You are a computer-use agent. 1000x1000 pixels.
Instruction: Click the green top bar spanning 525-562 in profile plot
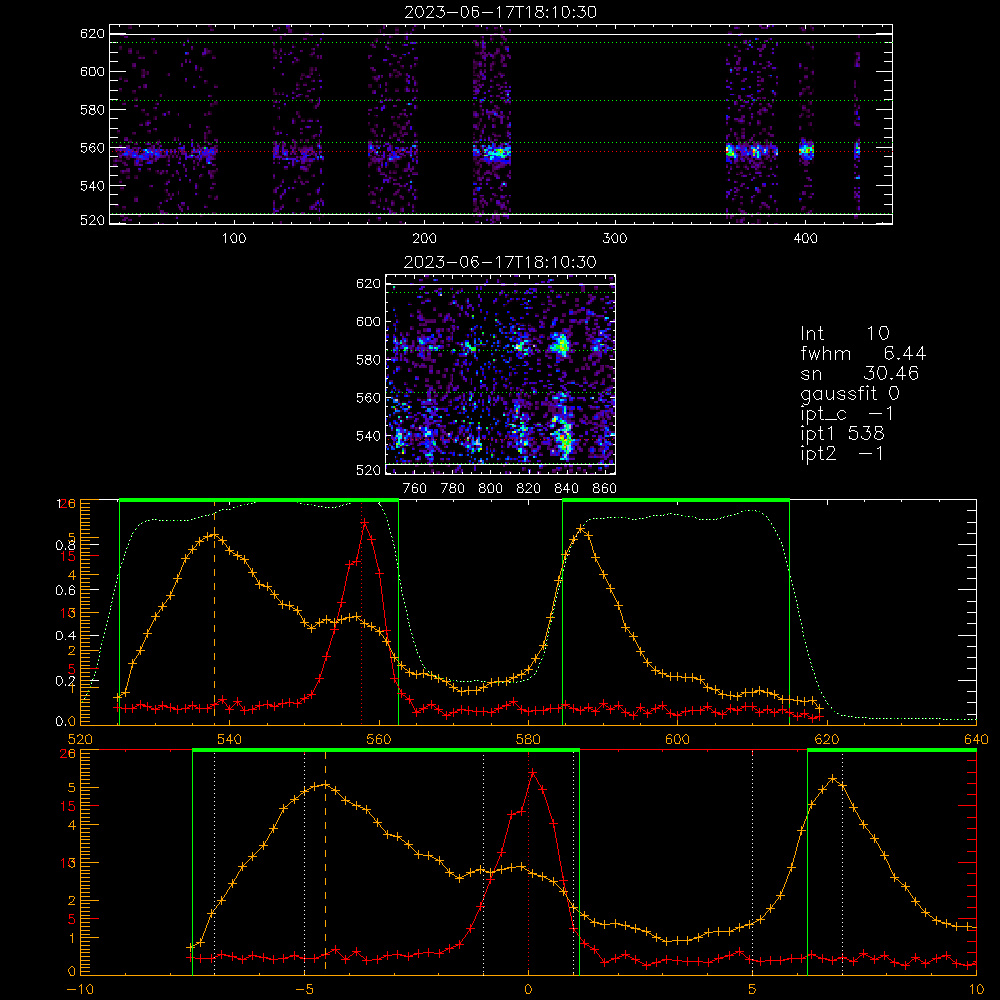coord(259,501)
